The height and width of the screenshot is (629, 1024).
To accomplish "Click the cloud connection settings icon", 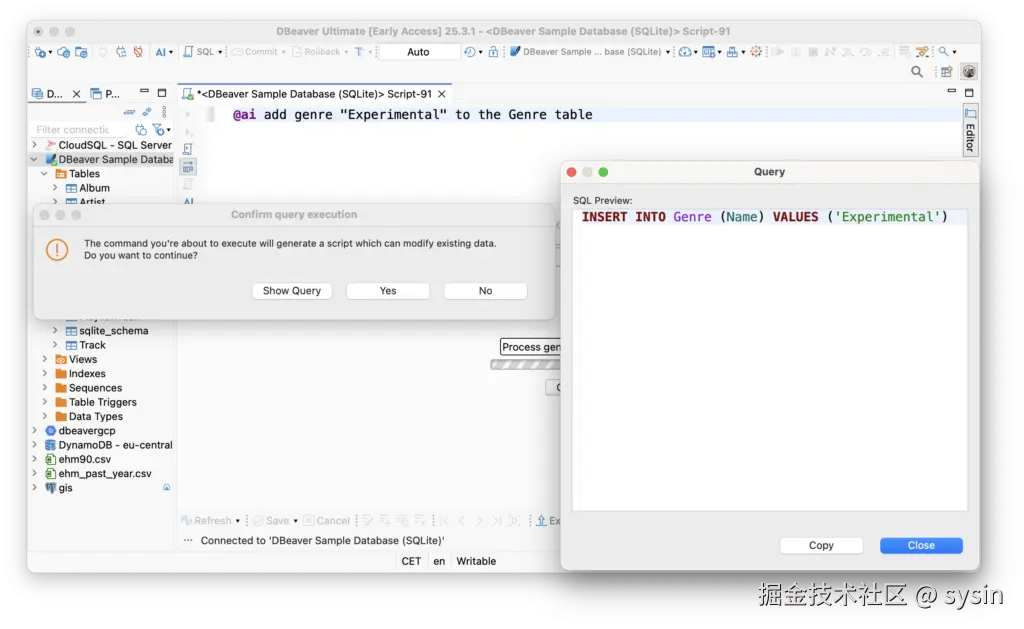I will click(63, 52).
